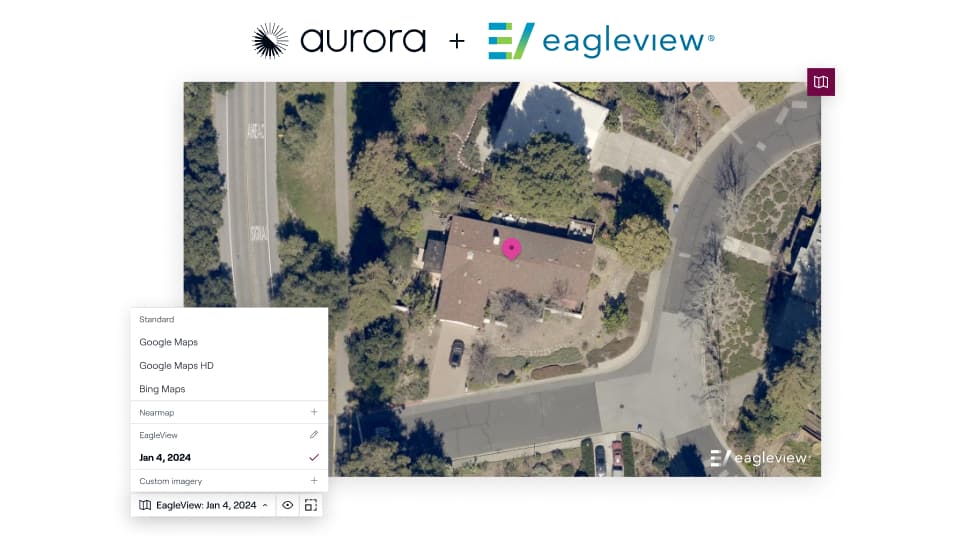Open the EagleView: Jan 4, 2024 selector
Image resolution: width=966 pixels, height=546 pixels.
pyautogui.click(x=203, y=505)
